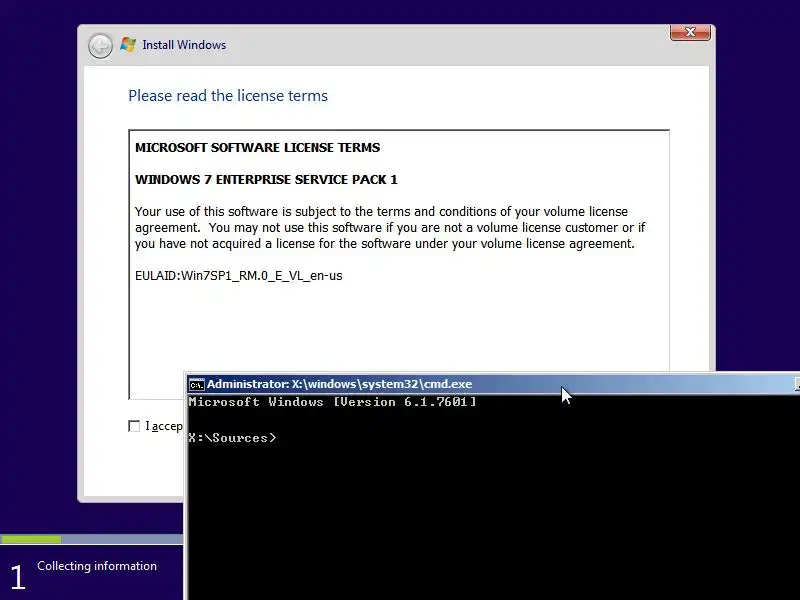Click the back arrow in Install Windows
The image size is (800, 600).
click(100, 46)
